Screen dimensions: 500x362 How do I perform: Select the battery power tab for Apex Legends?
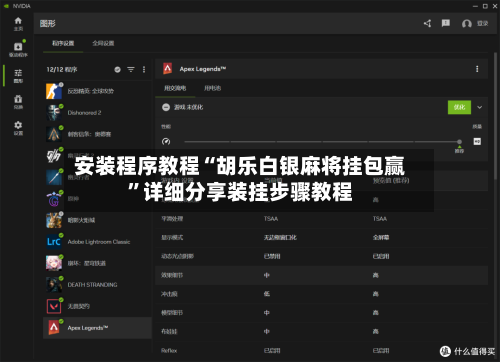coord(213,88)
